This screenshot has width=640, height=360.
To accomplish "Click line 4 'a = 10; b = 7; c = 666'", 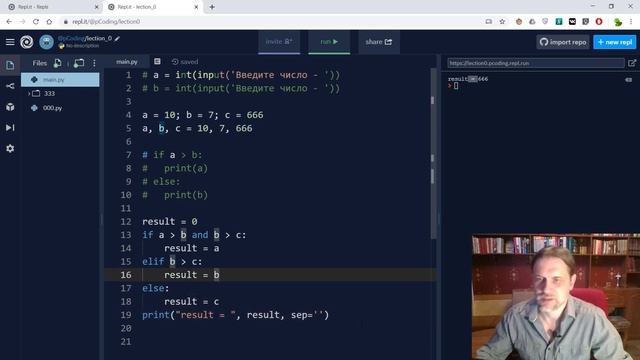I will point(203,115).
